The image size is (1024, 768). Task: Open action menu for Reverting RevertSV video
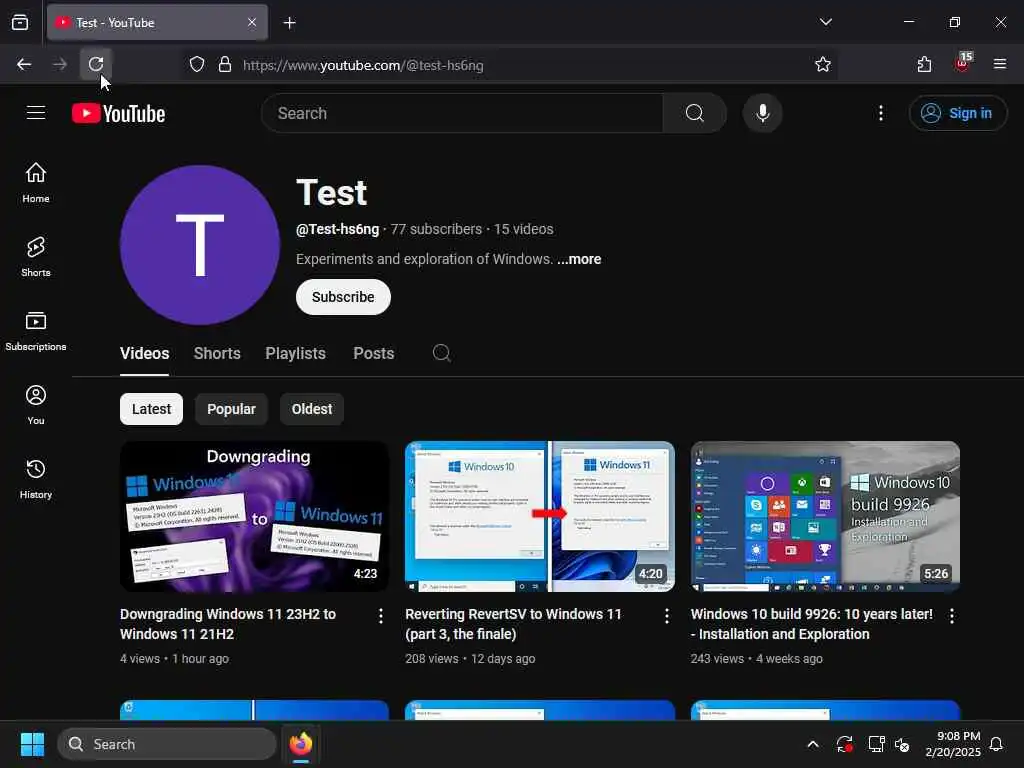tap(666, 615)
